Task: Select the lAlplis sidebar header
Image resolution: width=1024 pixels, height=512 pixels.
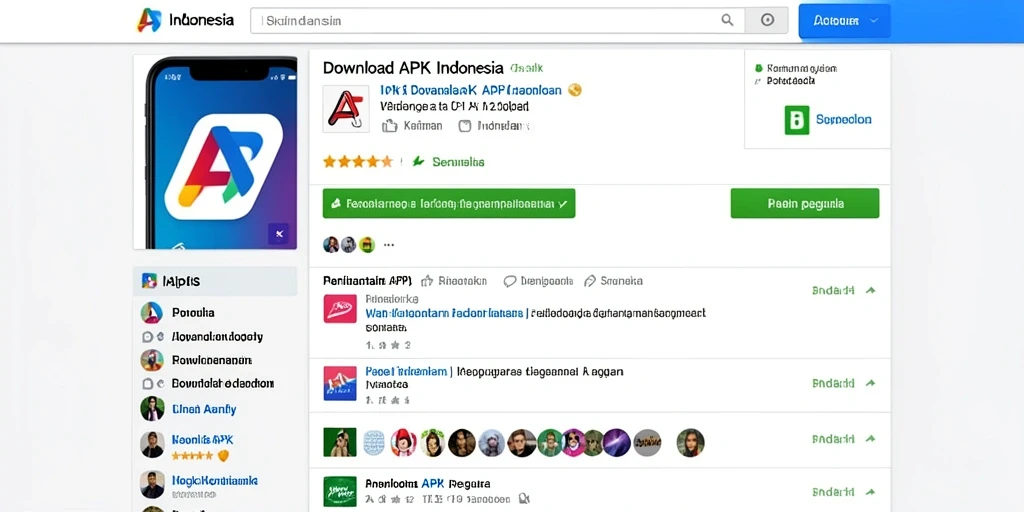Action: tap(215, 281)
